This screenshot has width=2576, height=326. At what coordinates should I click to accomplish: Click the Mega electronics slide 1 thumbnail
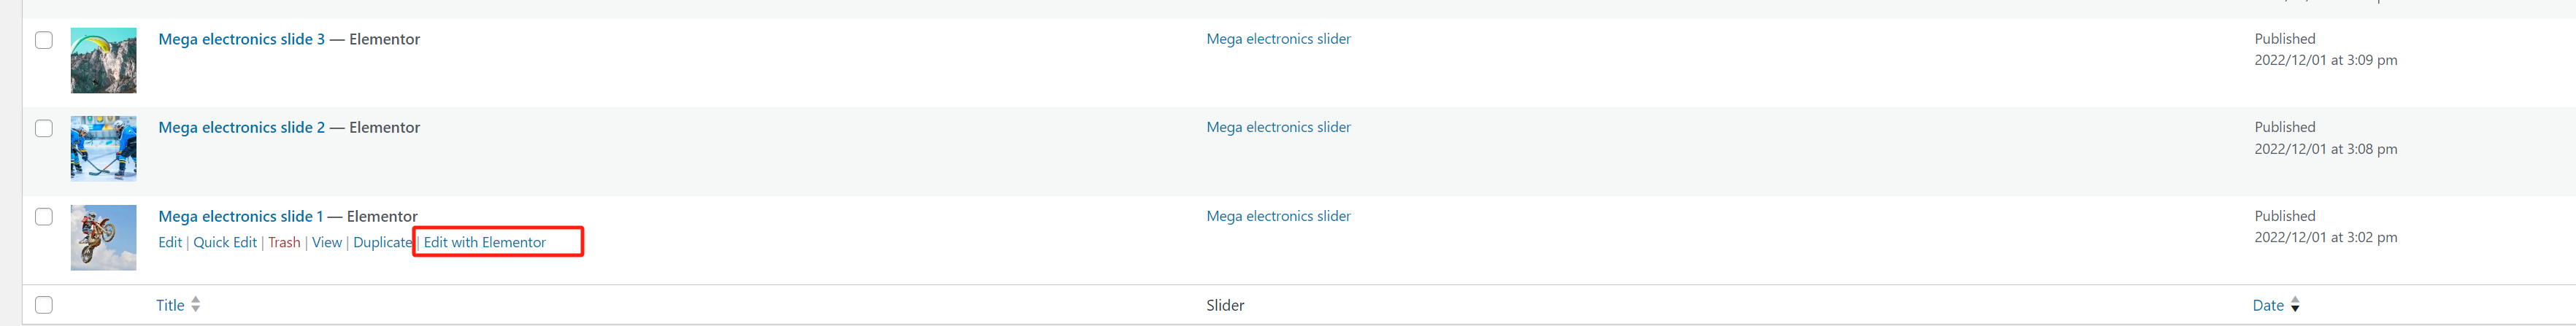(103, 237)
